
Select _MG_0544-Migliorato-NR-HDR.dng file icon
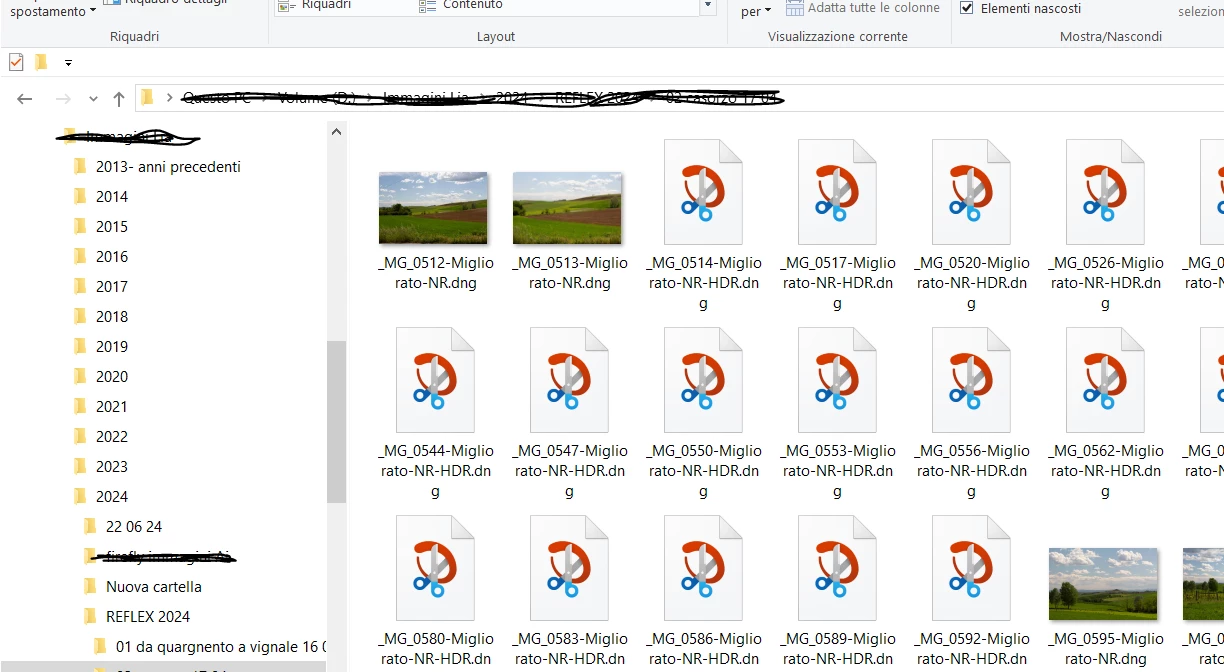tap(435, 380)
